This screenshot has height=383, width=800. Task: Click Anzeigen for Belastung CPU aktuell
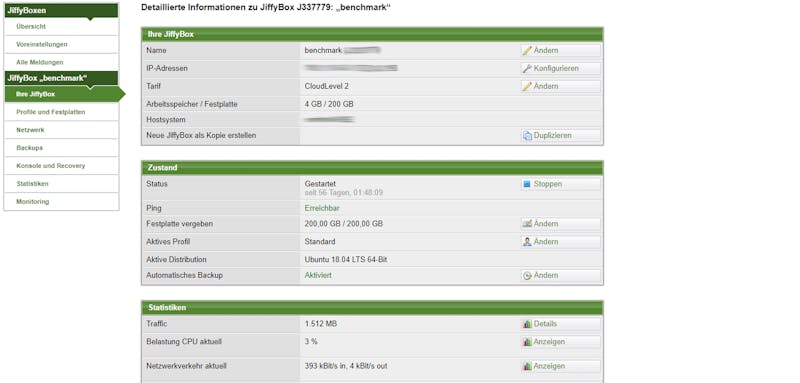pos(561,342)
